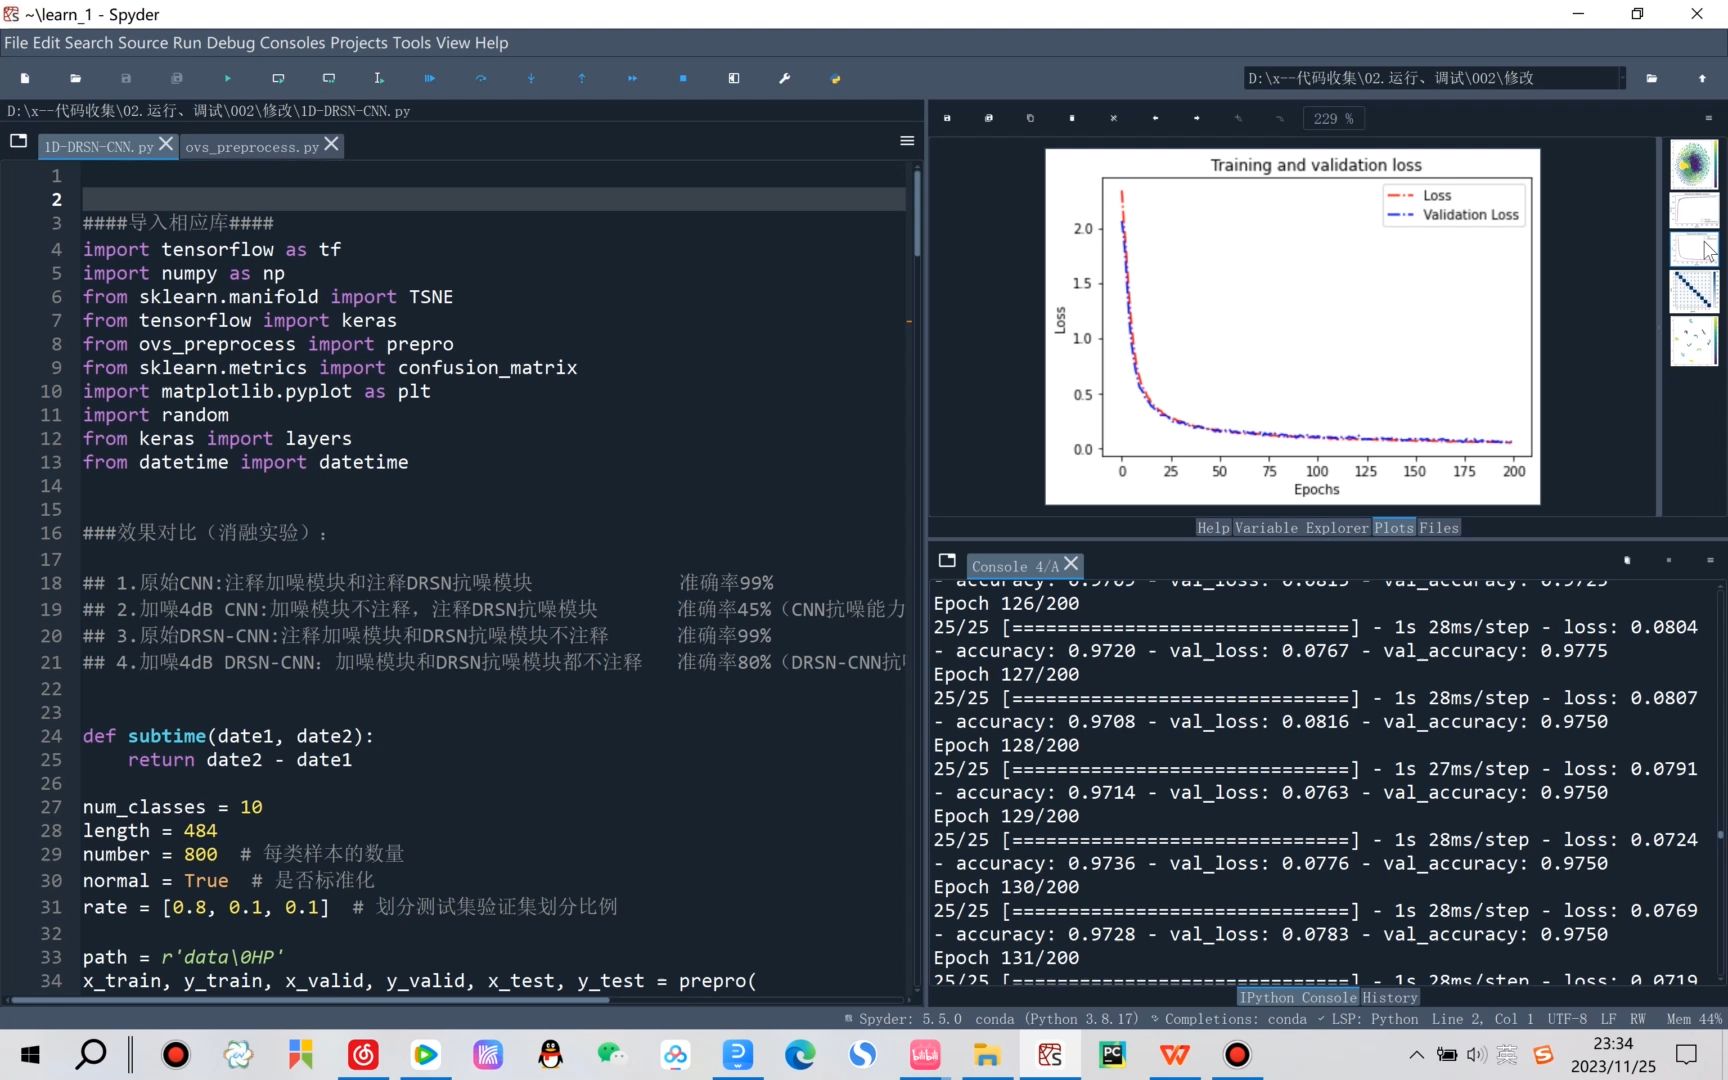Continue debugger execution until next breakpoint
This screenshot has width=1728, height=1080.
[632, 78]
